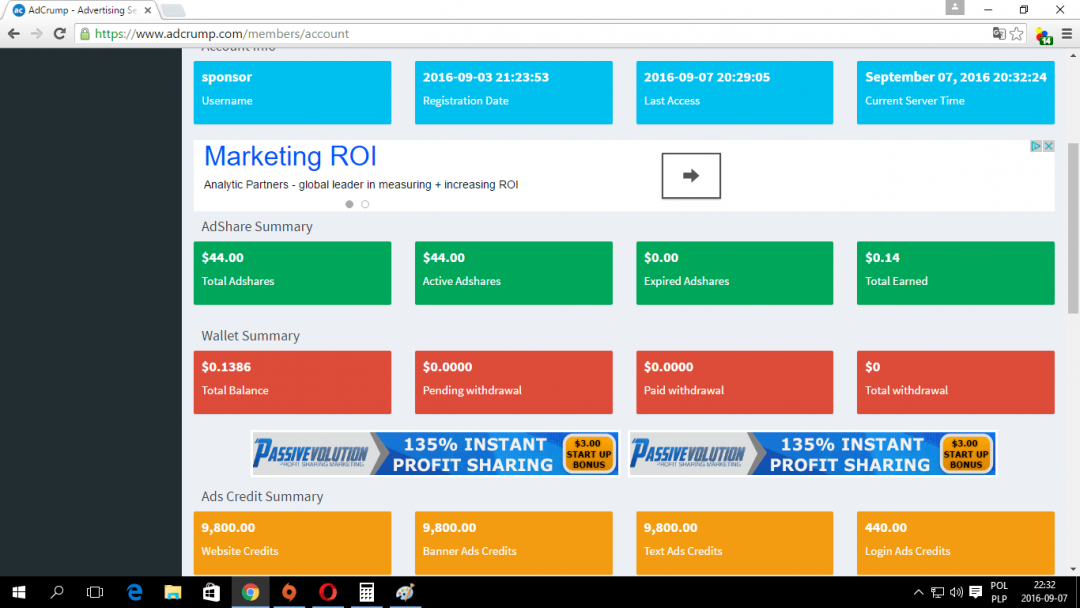Viewport: 1080px width, 608px height.
Task: Launch Opera browser from the taskbar
Action: pyautogui.click(x=328, y=592)
